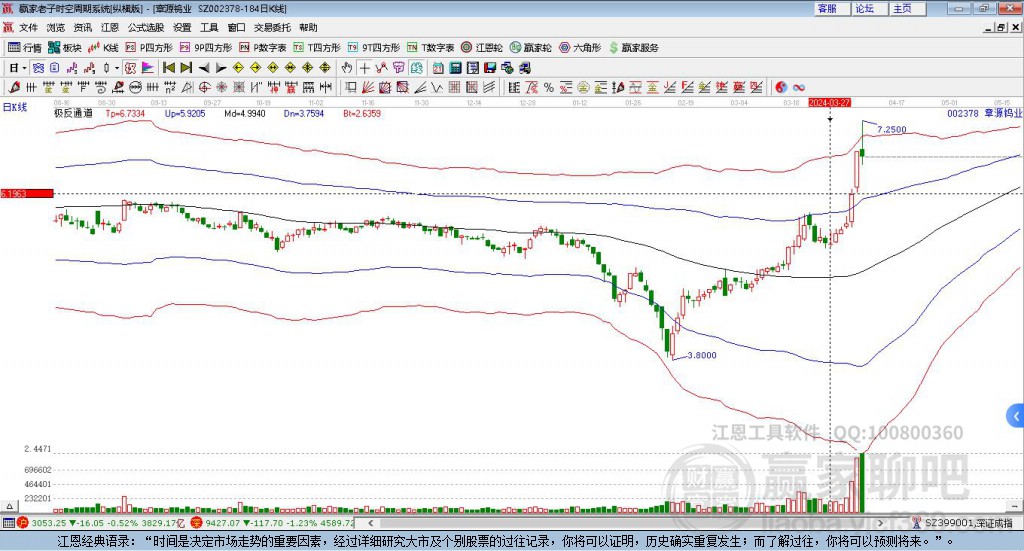Viewport: 1024px width, 551px height.
Task: Click the 论坛 forum button
Action: pyautogui.click(x=869, y=8)
